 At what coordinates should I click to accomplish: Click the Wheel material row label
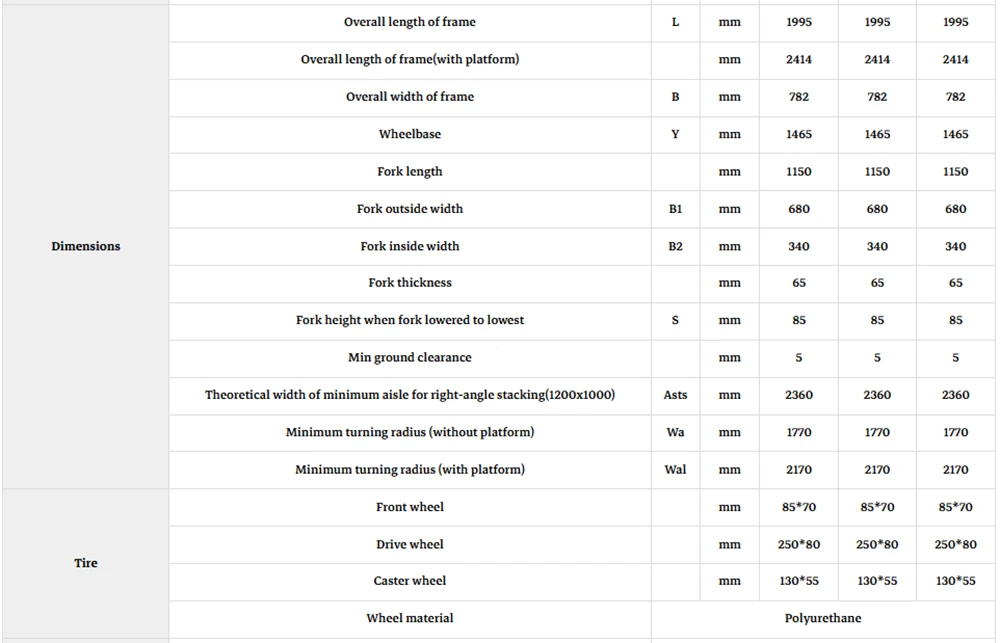tap(409, 618)
